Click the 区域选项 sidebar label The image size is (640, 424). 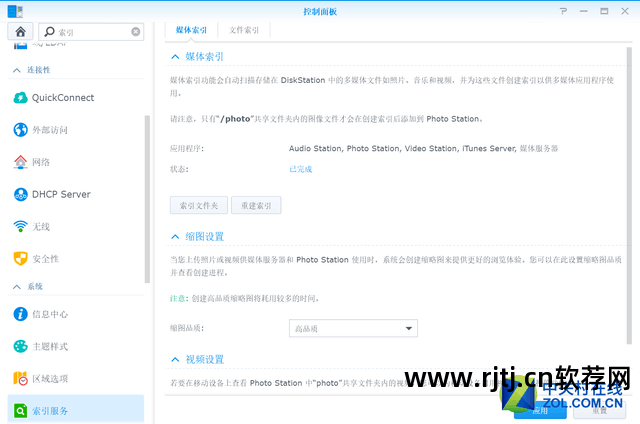pos(50,378)
